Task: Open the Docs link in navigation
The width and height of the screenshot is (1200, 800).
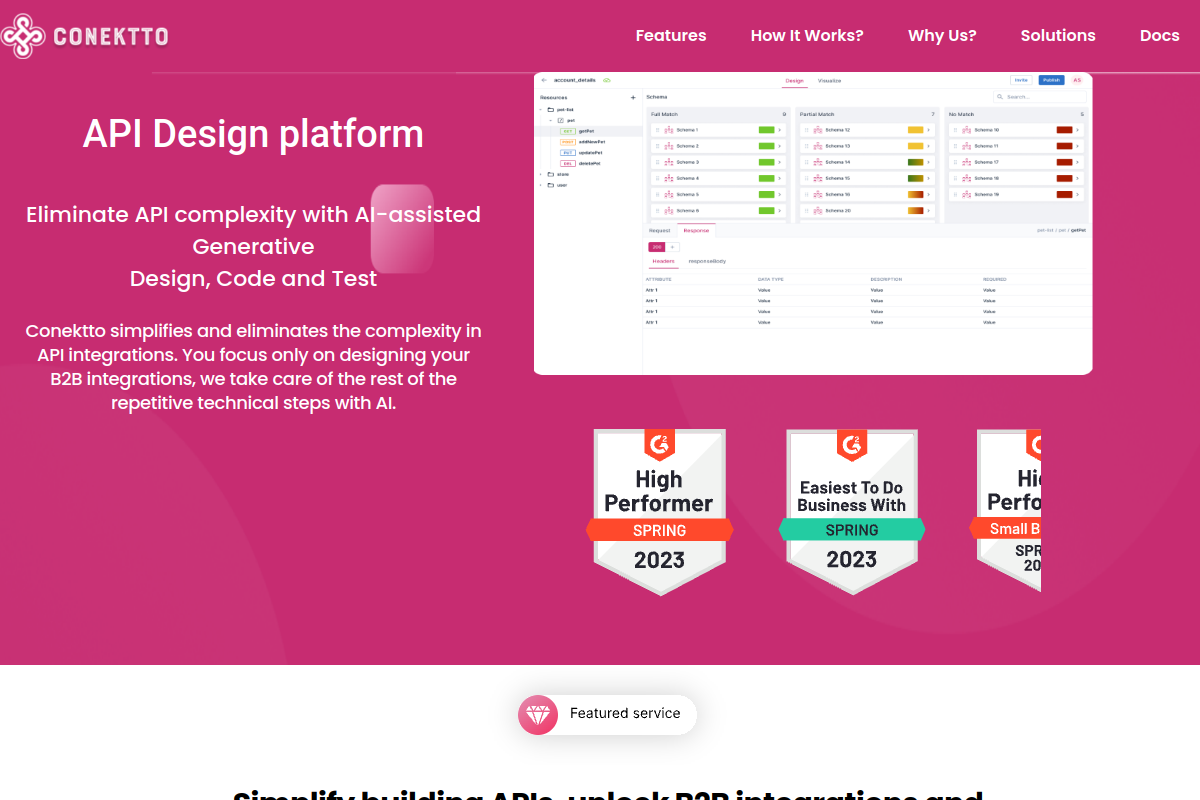Action: 1160,35
